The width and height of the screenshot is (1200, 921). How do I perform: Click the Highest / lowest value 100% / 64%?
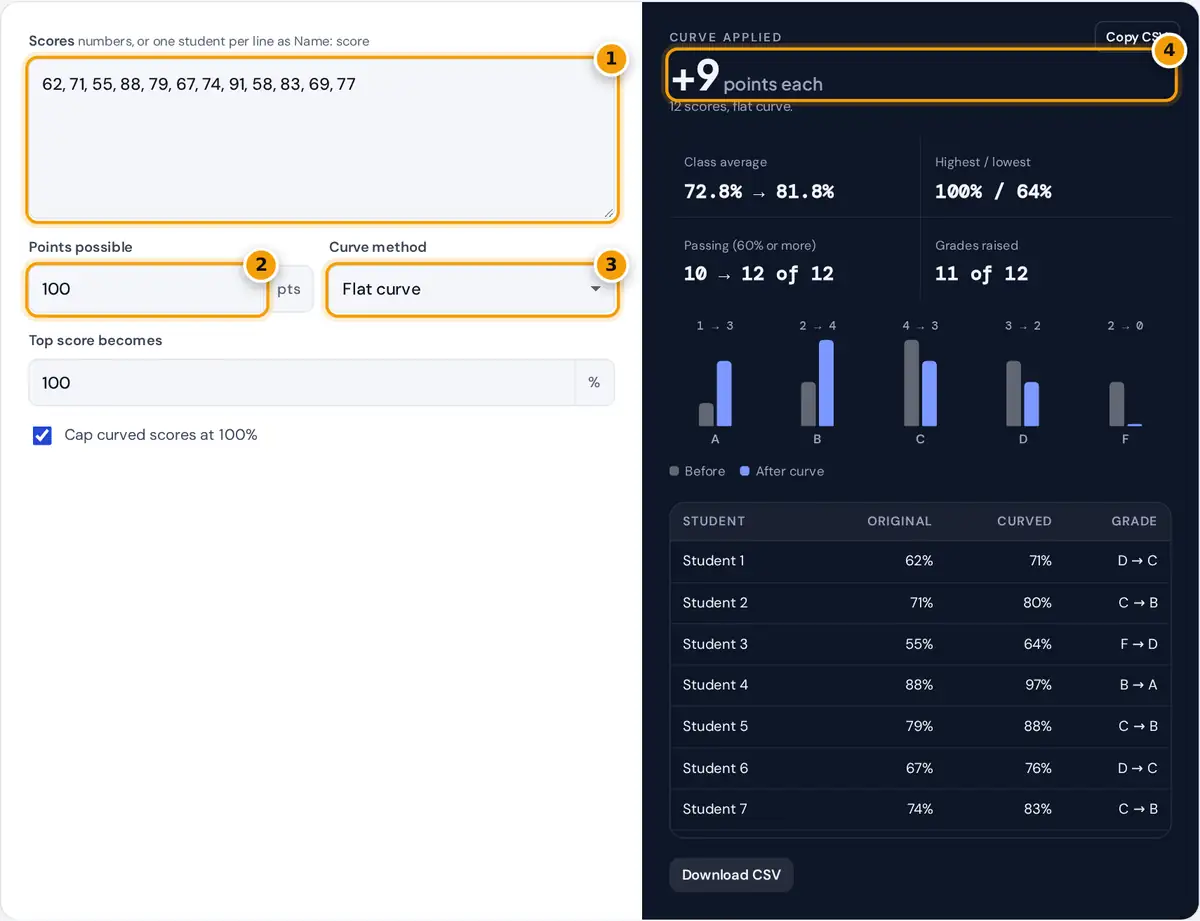pos(993,191)
